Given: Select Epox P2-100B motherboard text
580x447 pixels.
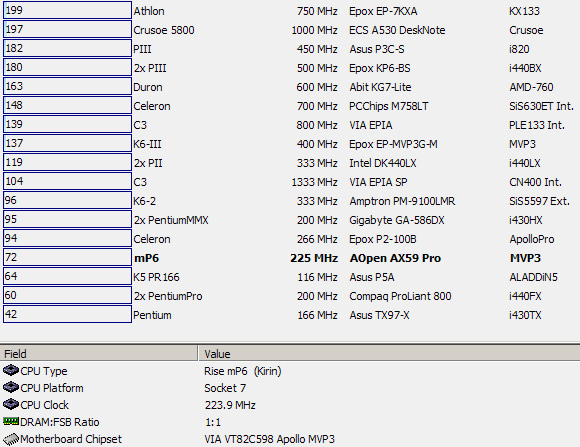Looking at the screenshot, I should pyautogui.click(x=383, y=239).
